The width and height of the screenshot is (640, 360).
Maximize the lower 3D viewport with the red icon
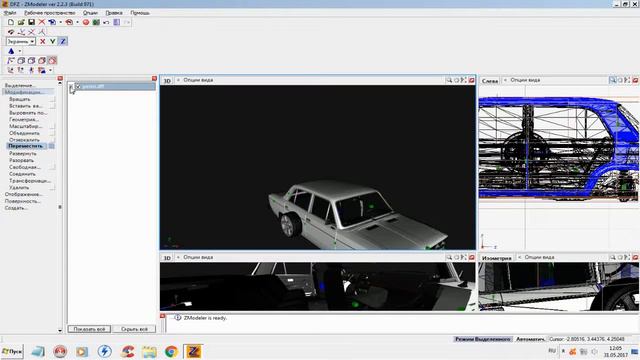tap(472, 258)
